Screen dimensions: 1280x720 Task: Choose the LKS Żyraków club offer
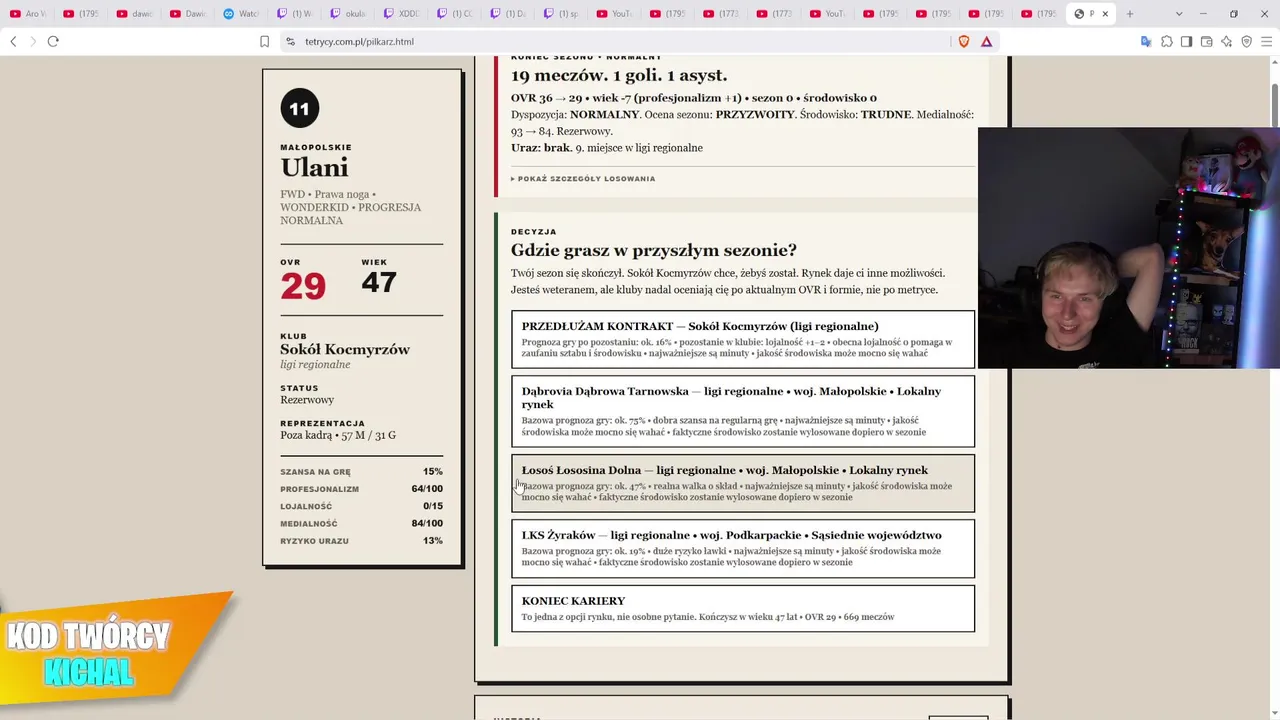(x=743, y=548)
